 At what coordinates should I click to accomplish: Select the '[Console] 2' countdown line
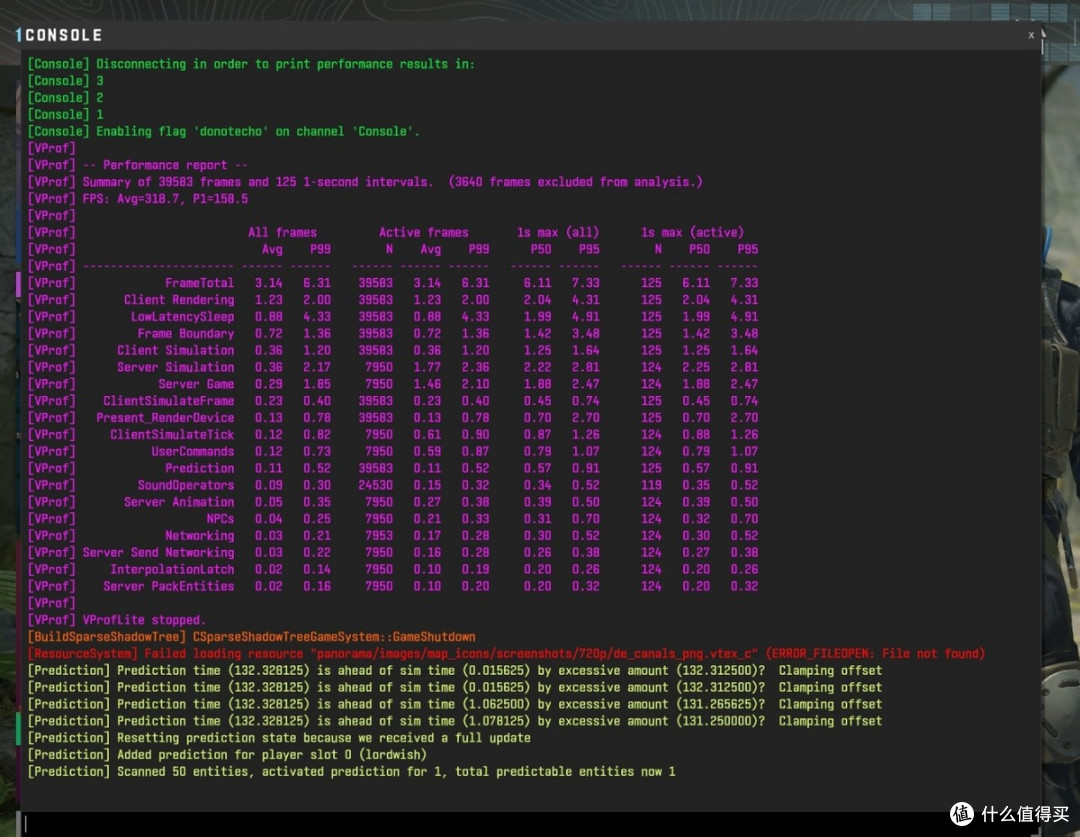[65, 98]
